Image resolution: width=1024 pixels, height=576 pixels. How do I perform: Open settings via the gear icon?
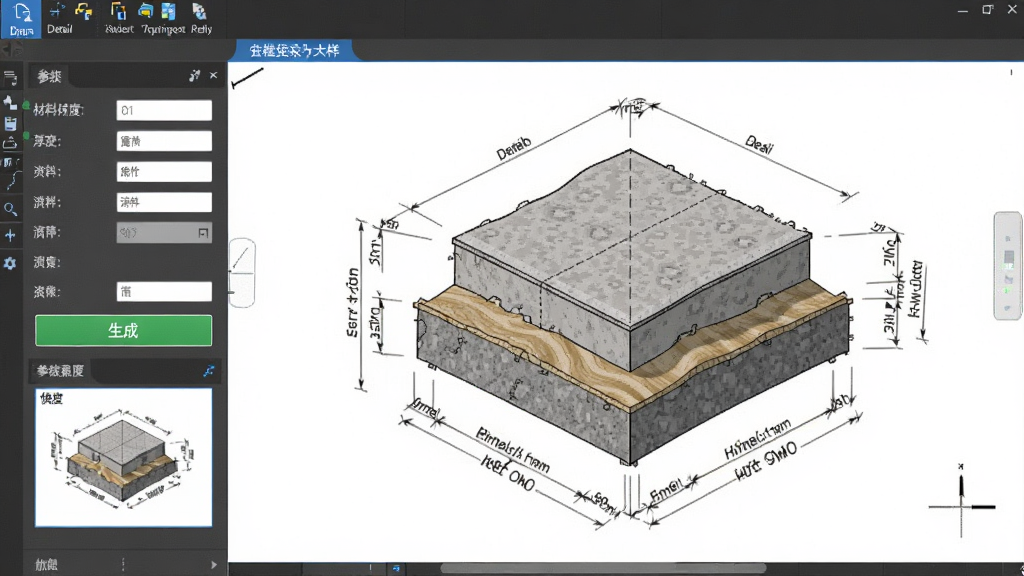tap(10, 263)
